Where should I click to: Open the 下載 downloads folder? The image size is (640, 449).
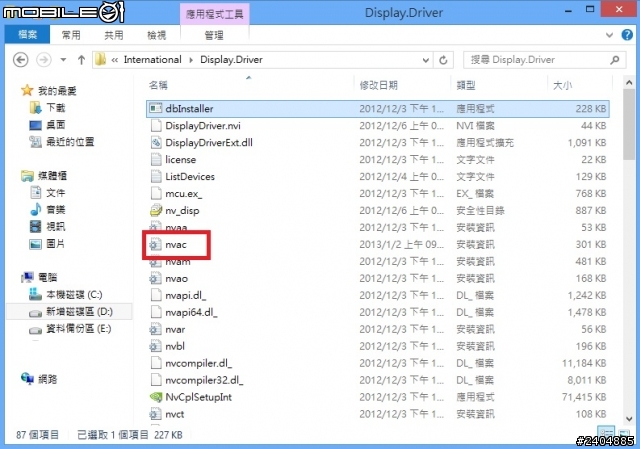coord(56,108)
